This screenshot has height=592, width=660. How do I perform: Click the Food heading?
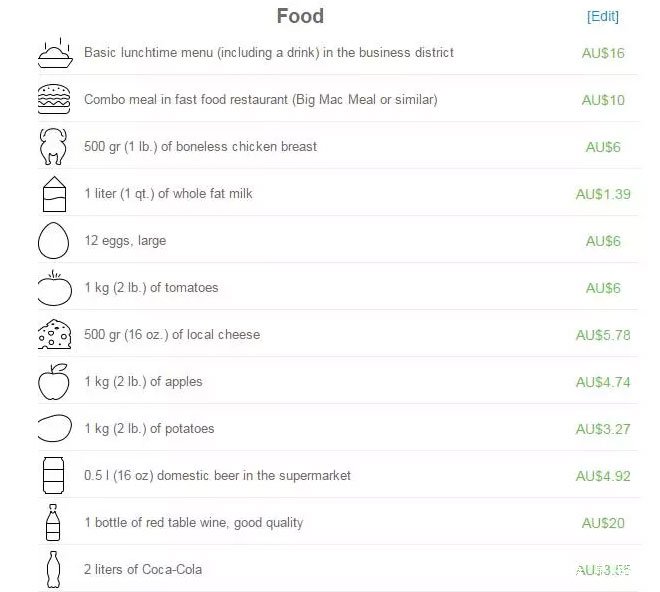[300, 16]
